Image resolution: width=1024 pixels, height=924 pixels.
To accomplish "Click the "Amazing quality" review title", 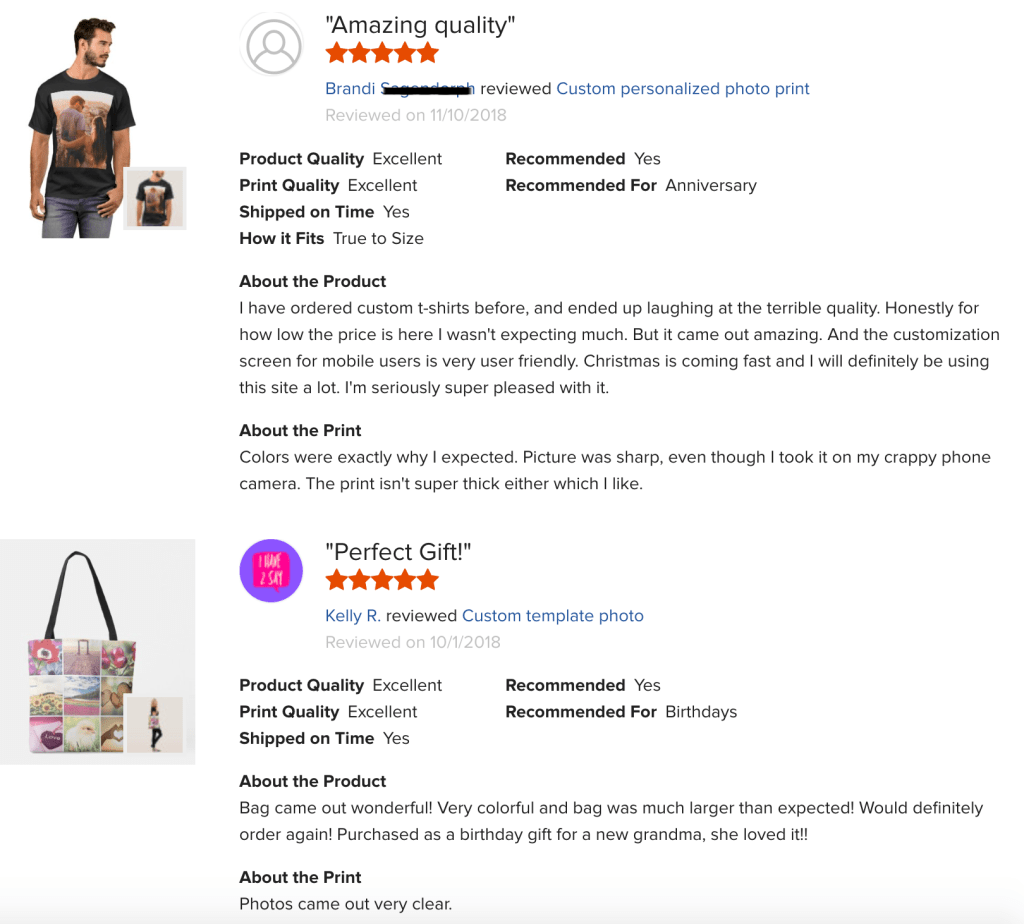I will click(x=420, y=25).
